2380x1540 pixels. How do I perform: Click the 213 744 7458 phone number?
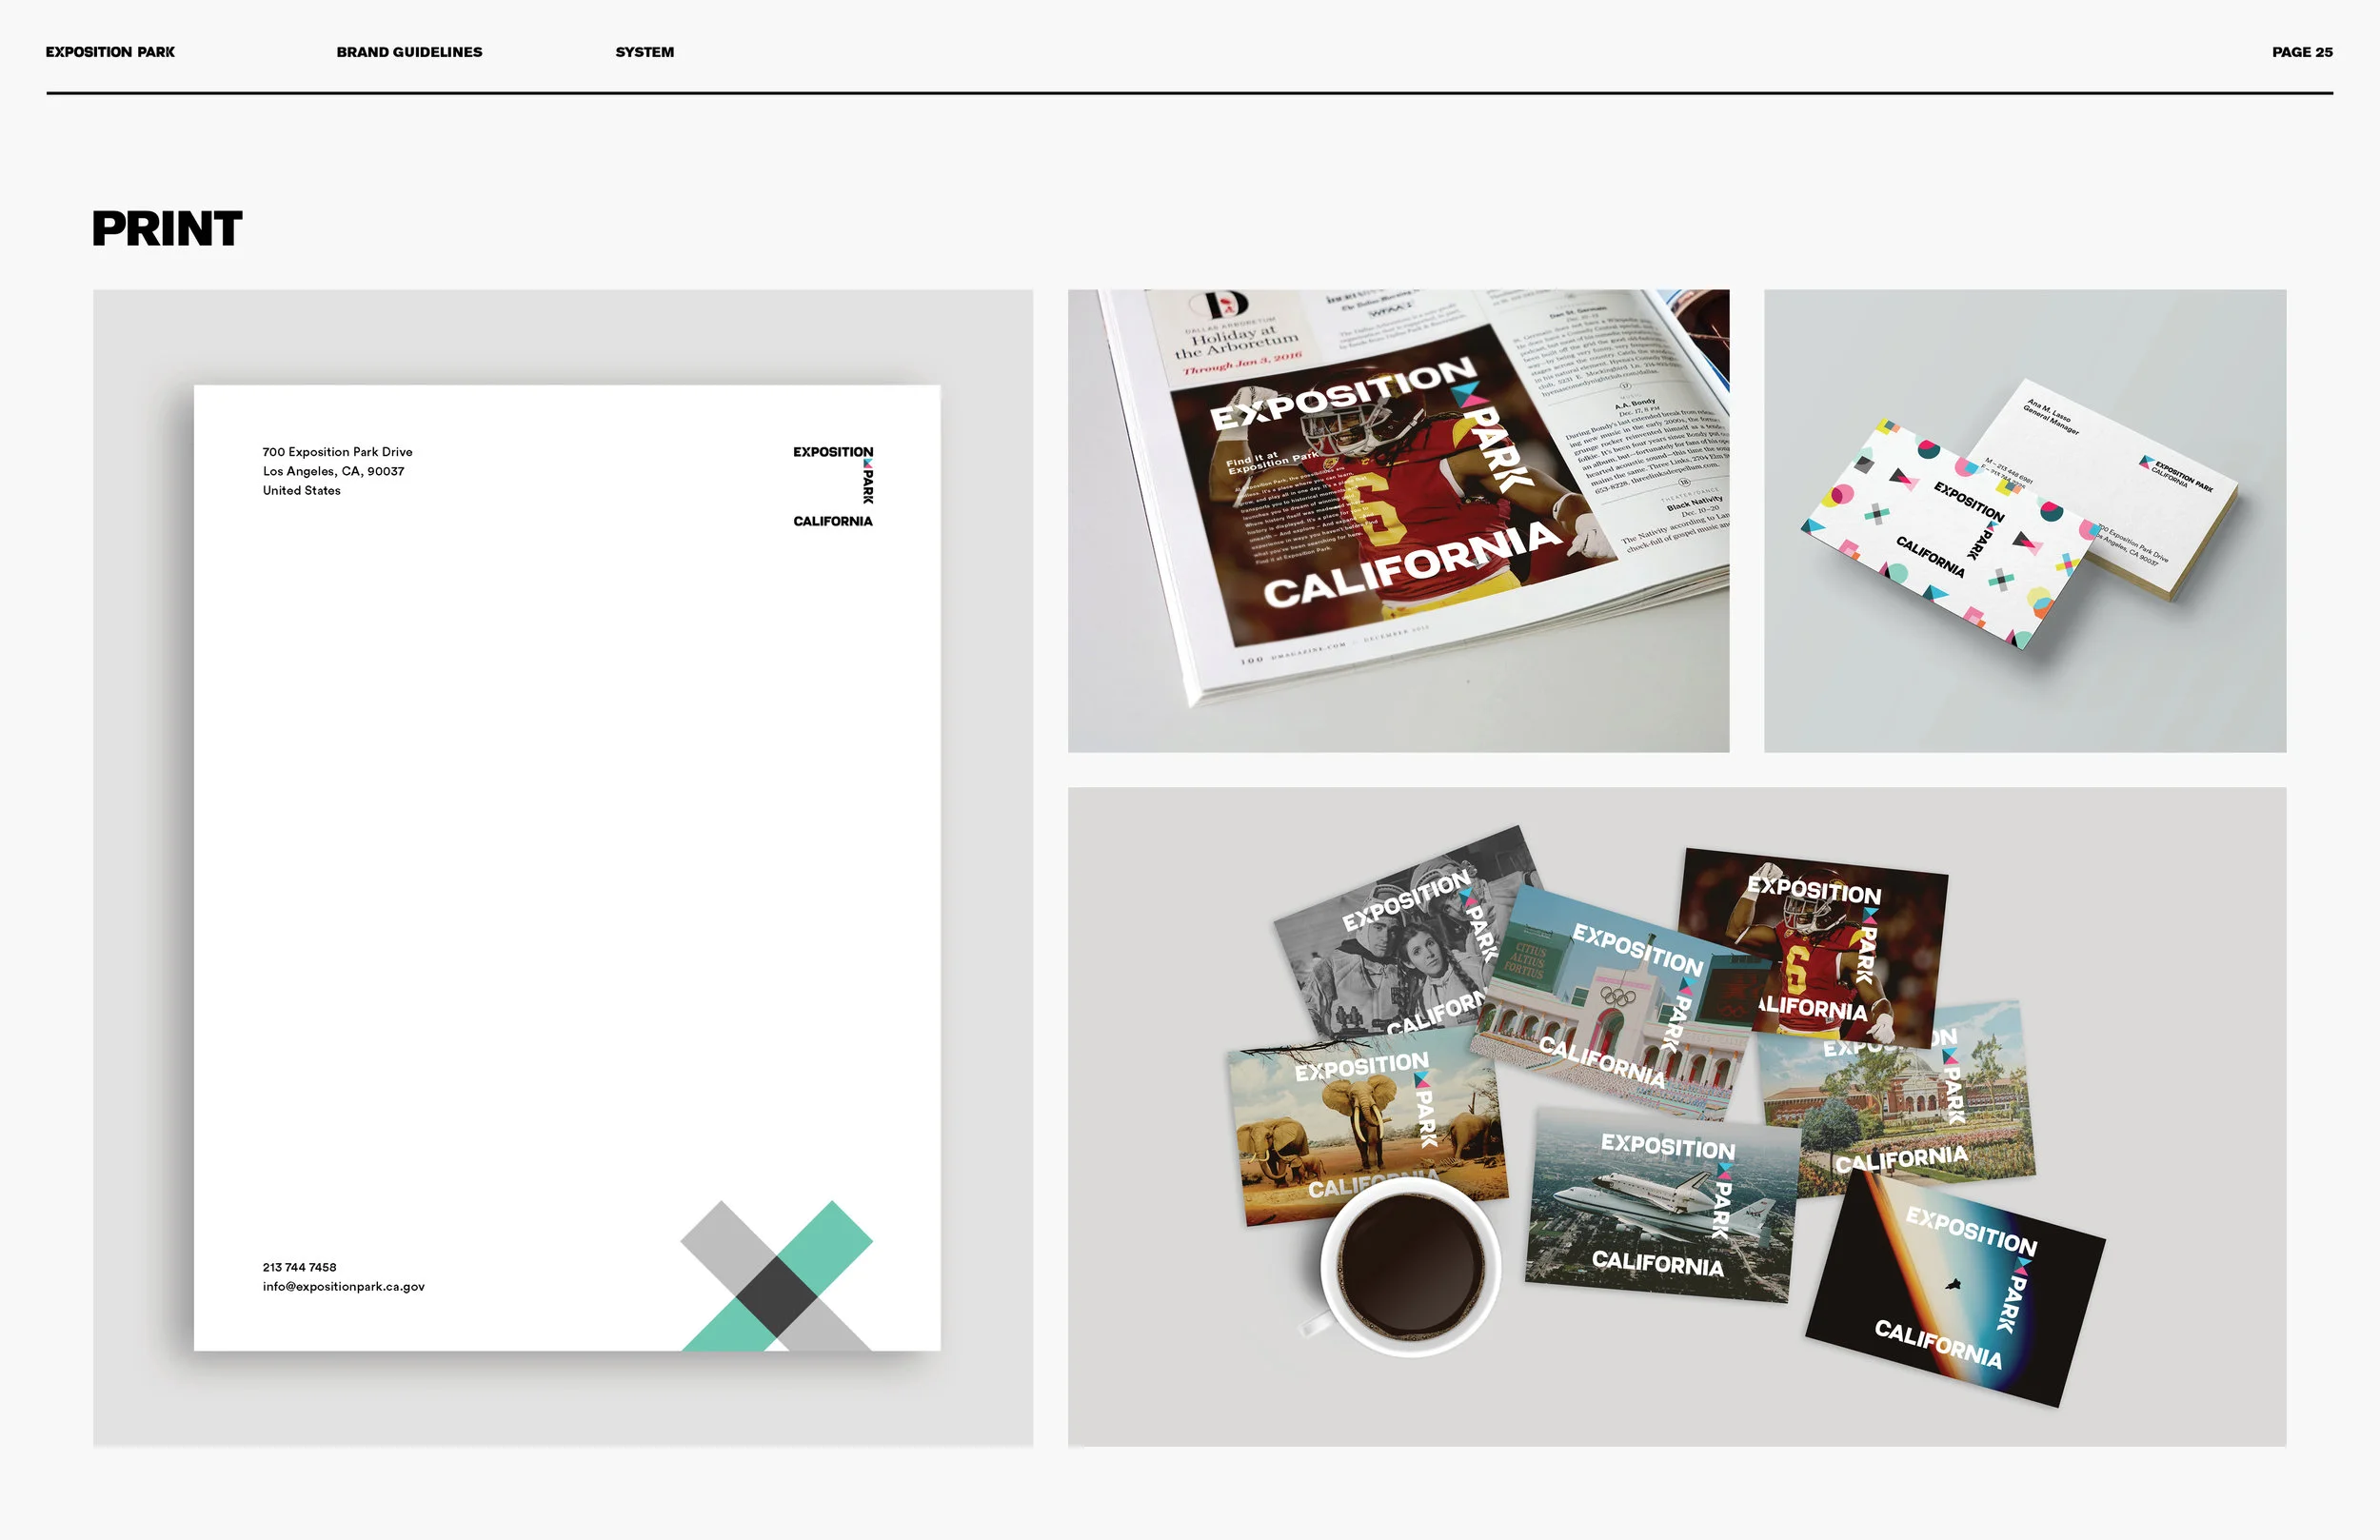(x=299, y=1266)
